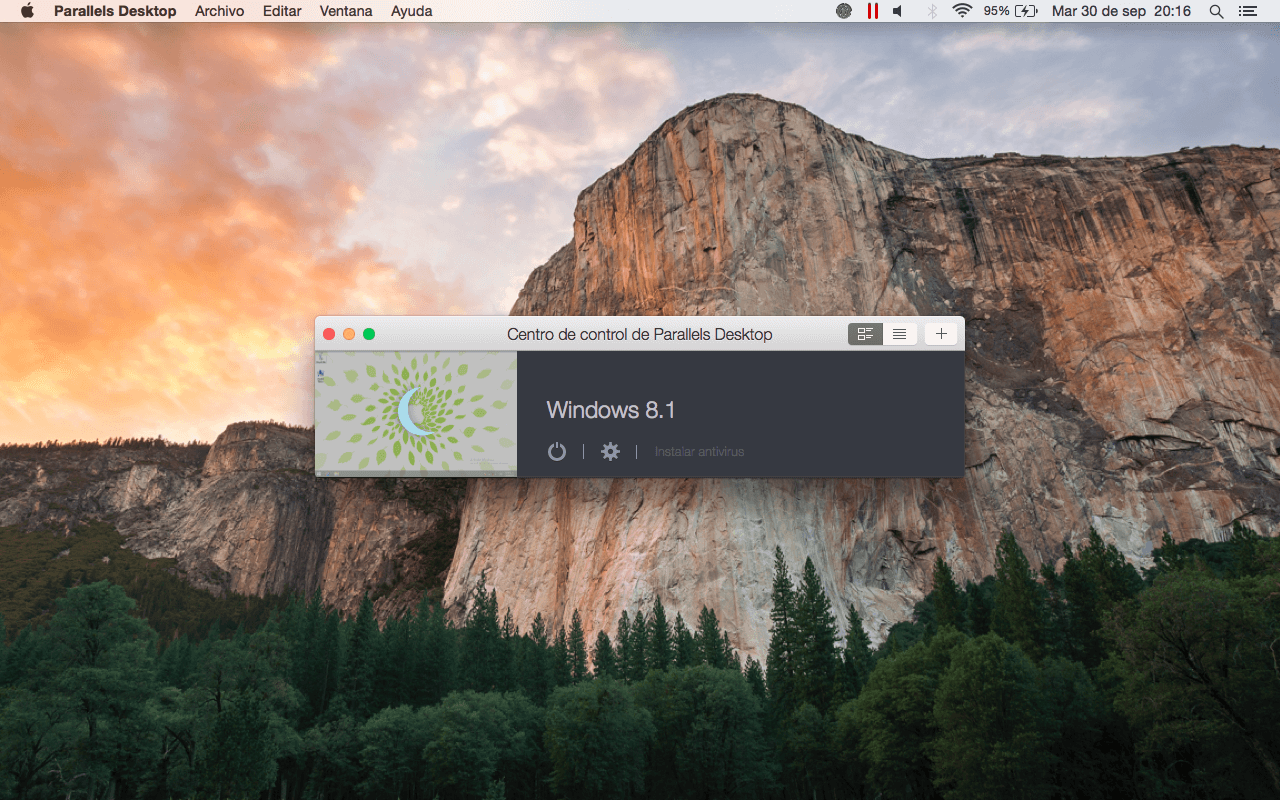1280x800 pixels.
Task: Open the Ventana menu
Action: coord(346,11)
